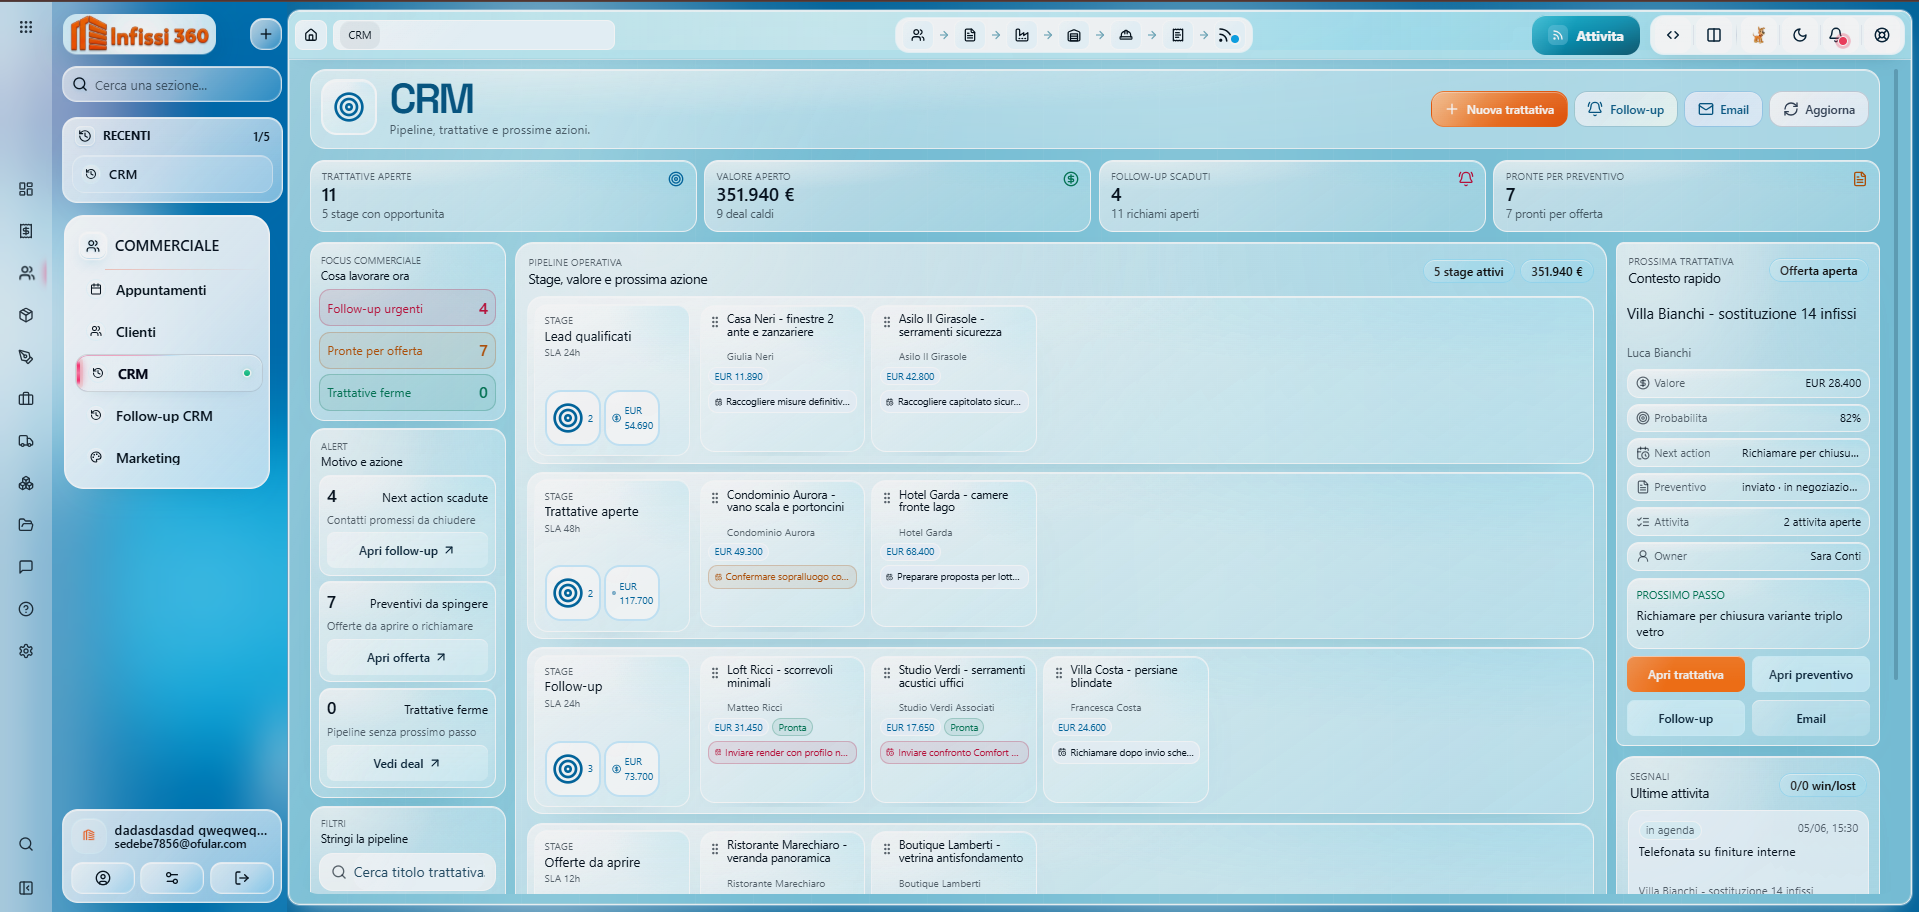Open the chat bubble icon in rail

coord(26,567)
